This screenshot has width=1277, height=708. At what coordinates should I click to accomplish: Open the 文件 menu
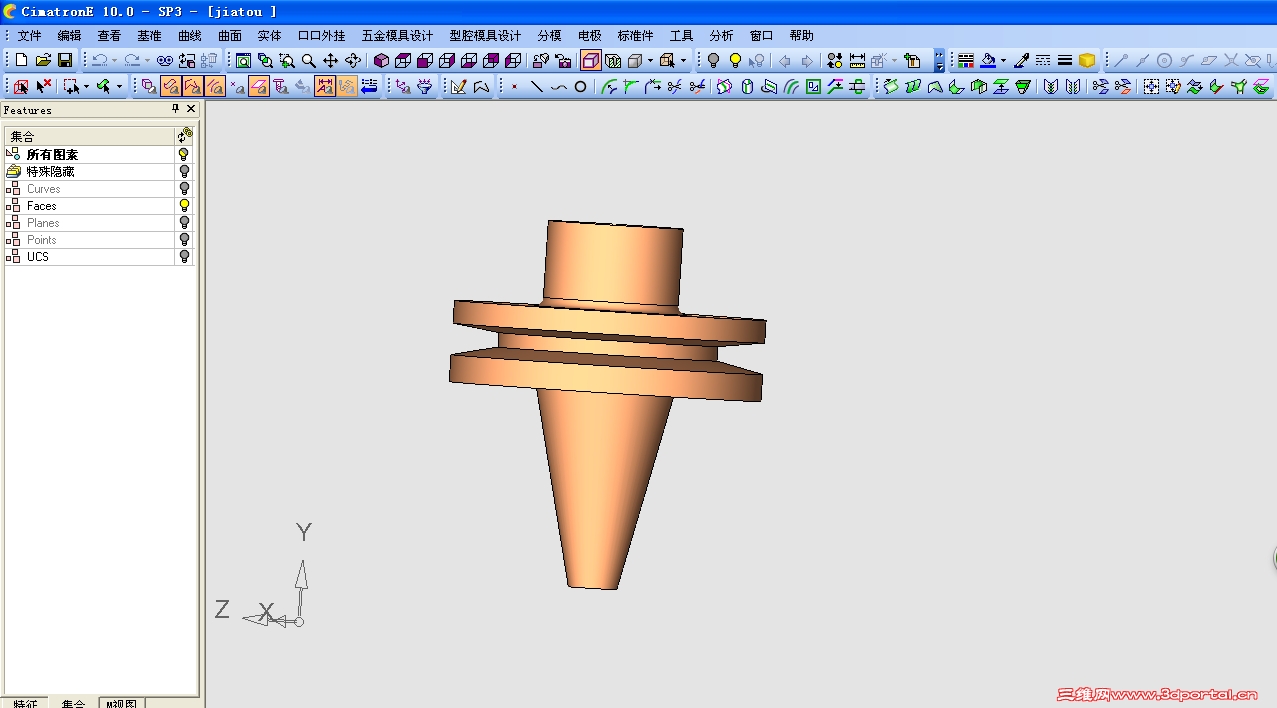click(29, 35)
